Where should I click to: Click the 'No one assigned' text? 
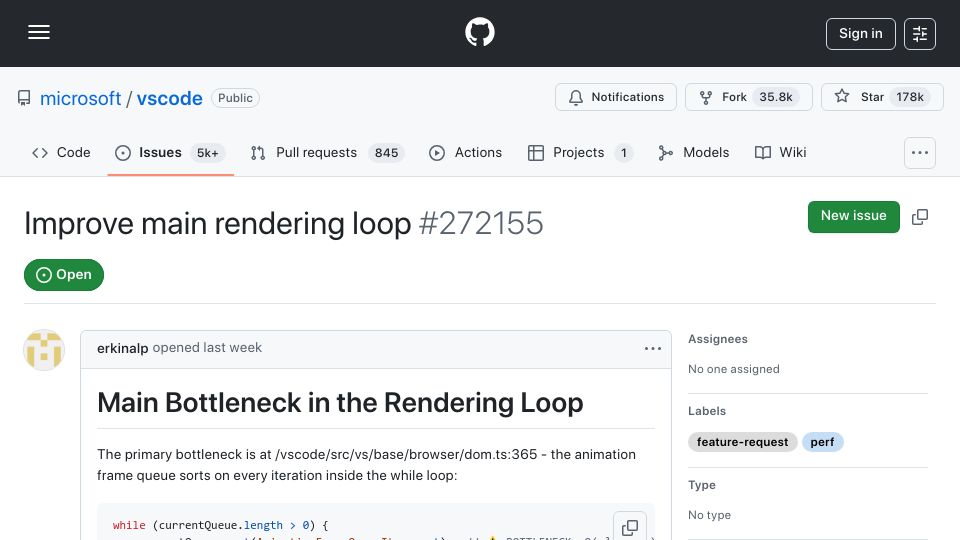coord(733,369)
